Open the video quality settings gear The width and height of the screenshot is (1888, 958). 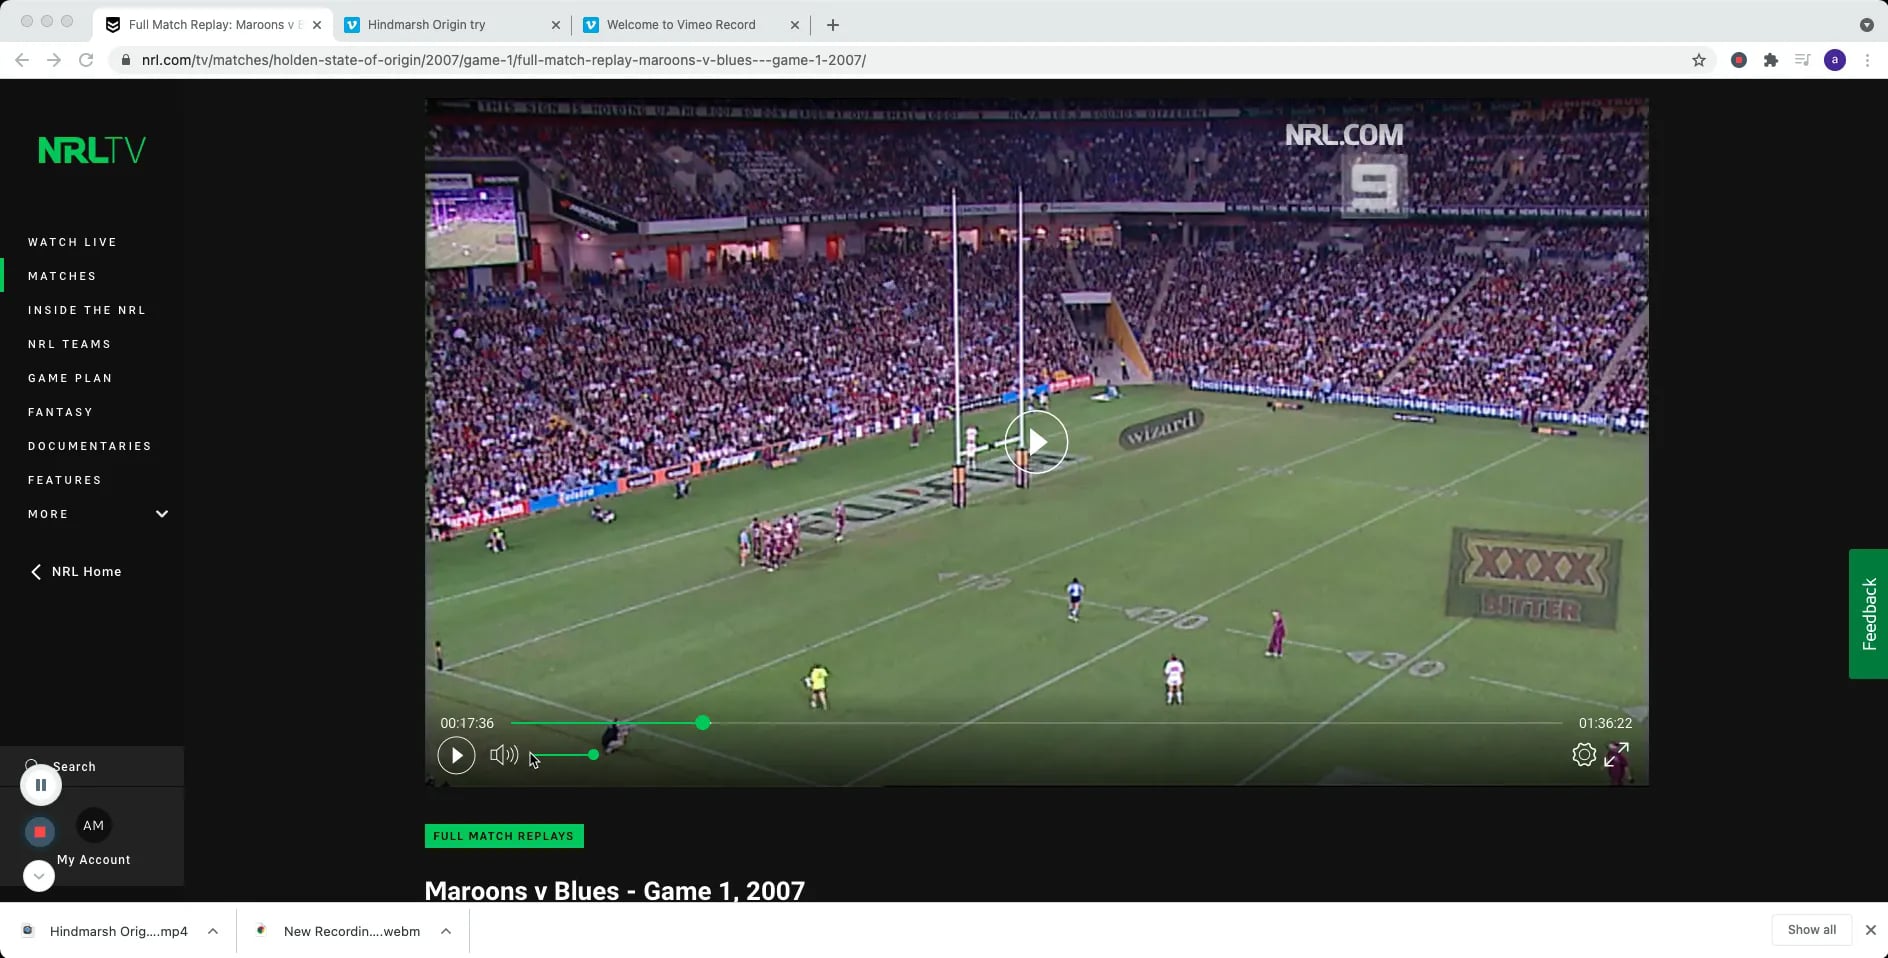coord(1585,755)
